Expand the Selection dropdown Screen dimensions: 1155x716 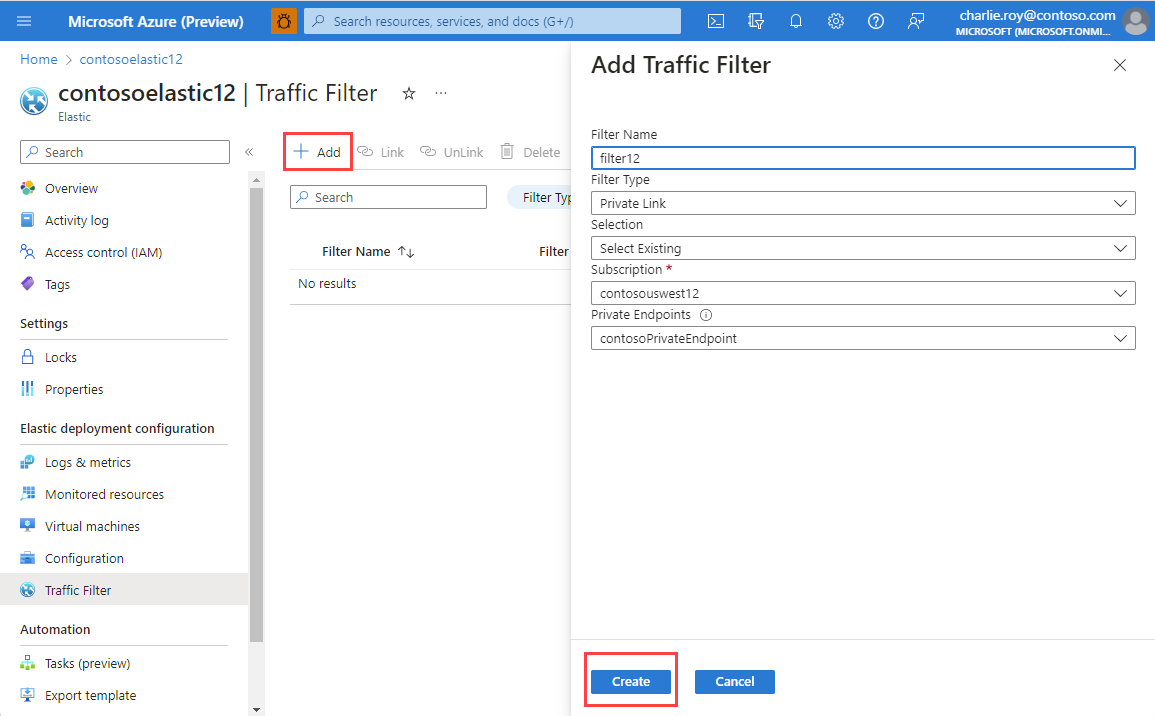tap(863, 248)
